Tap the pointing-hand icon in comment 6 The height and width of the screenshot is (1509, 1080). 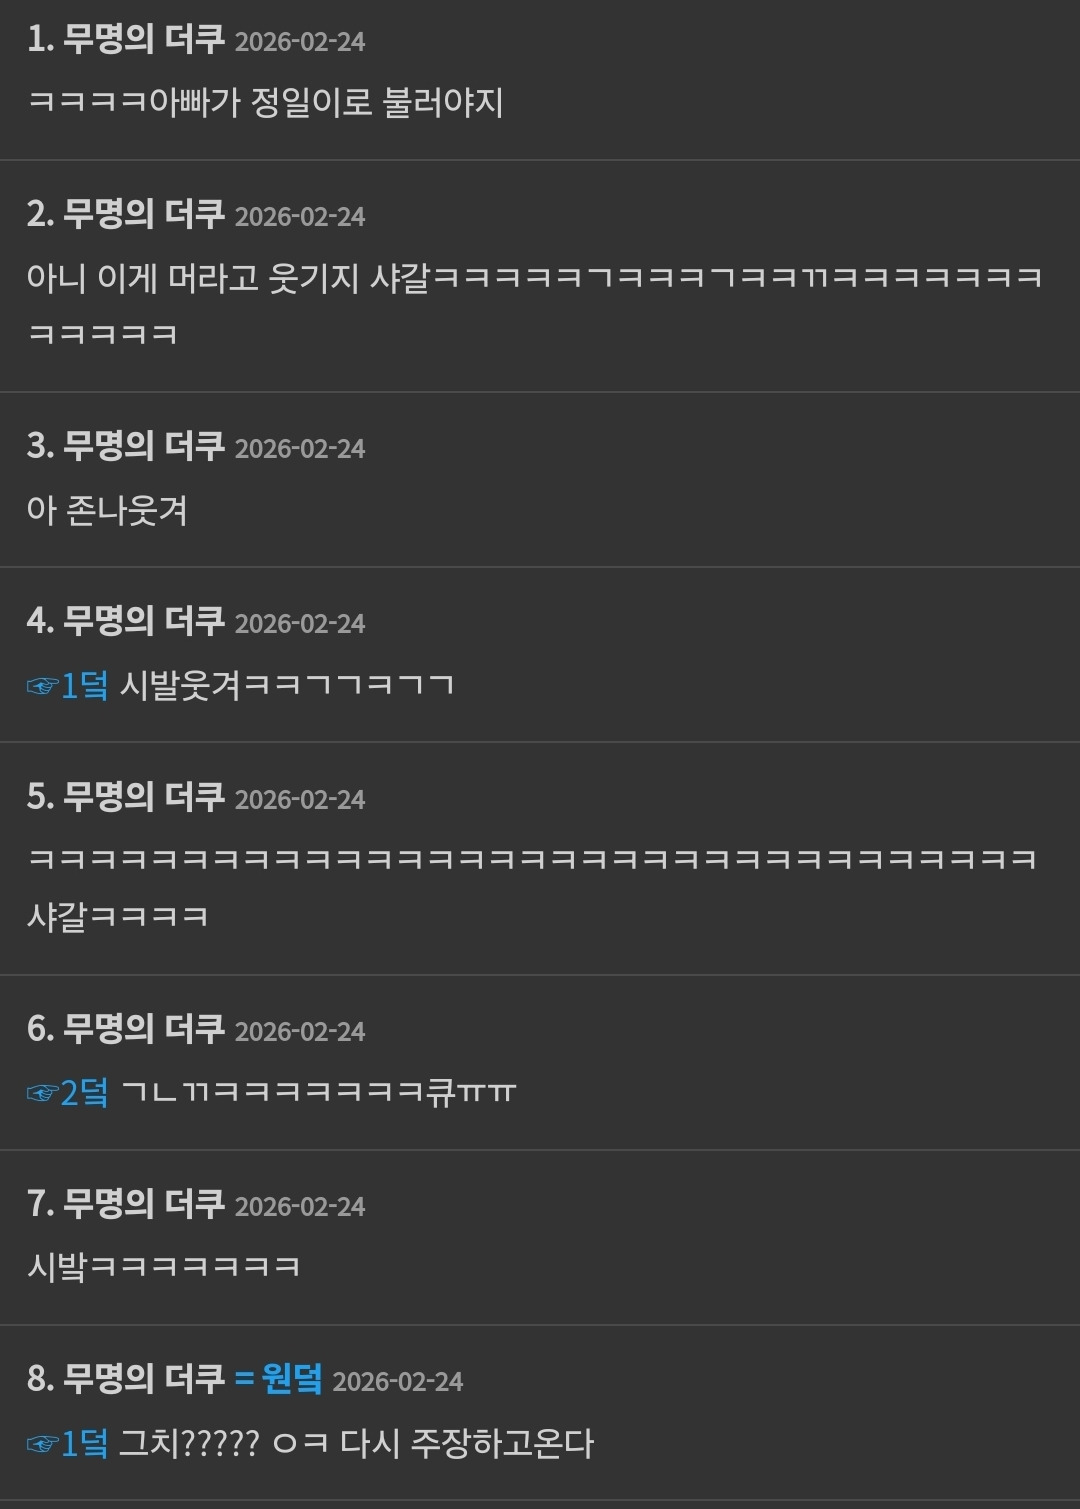43,1093
